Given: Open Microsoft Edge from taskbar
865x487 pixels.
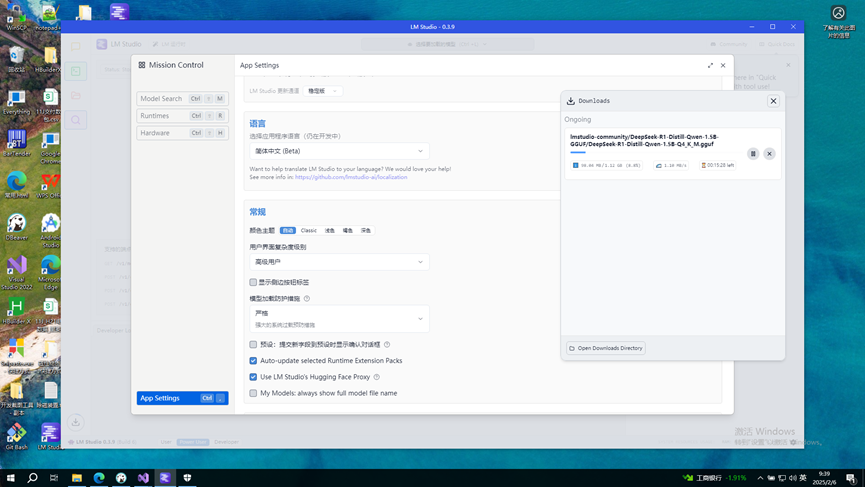Looking at the screenshot, I should tap(99, 478).
